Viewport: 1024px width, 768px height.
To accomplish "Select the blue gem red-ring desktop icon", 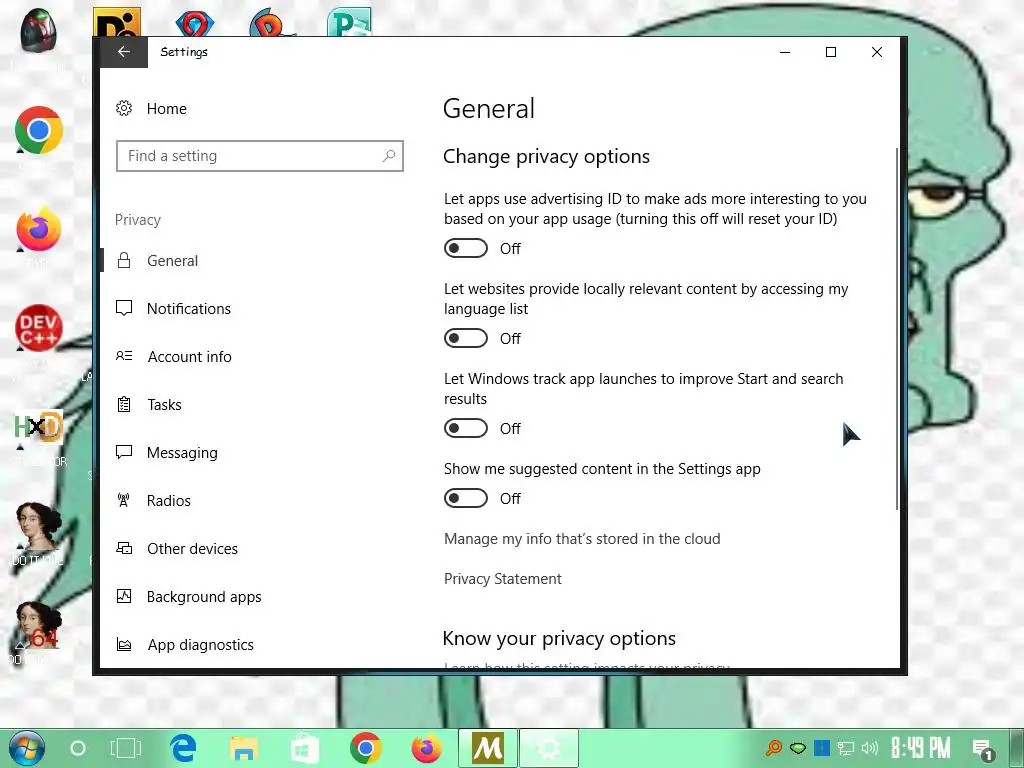I will [x=195, y=24].
